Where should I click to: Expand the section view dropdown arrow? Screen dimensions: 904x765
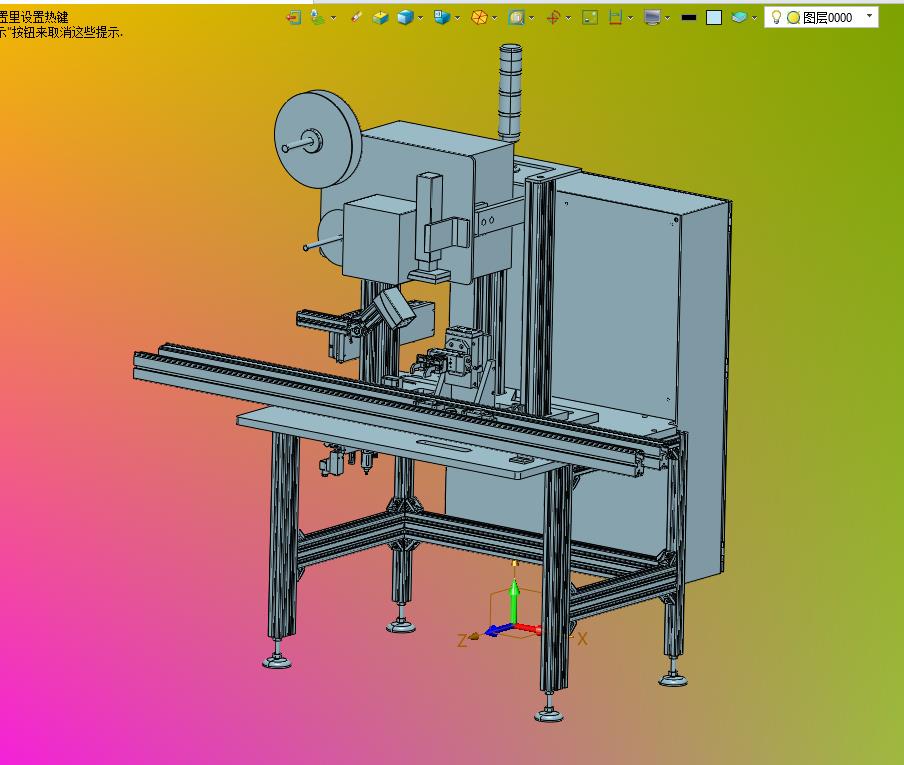[x=630, y=18]
